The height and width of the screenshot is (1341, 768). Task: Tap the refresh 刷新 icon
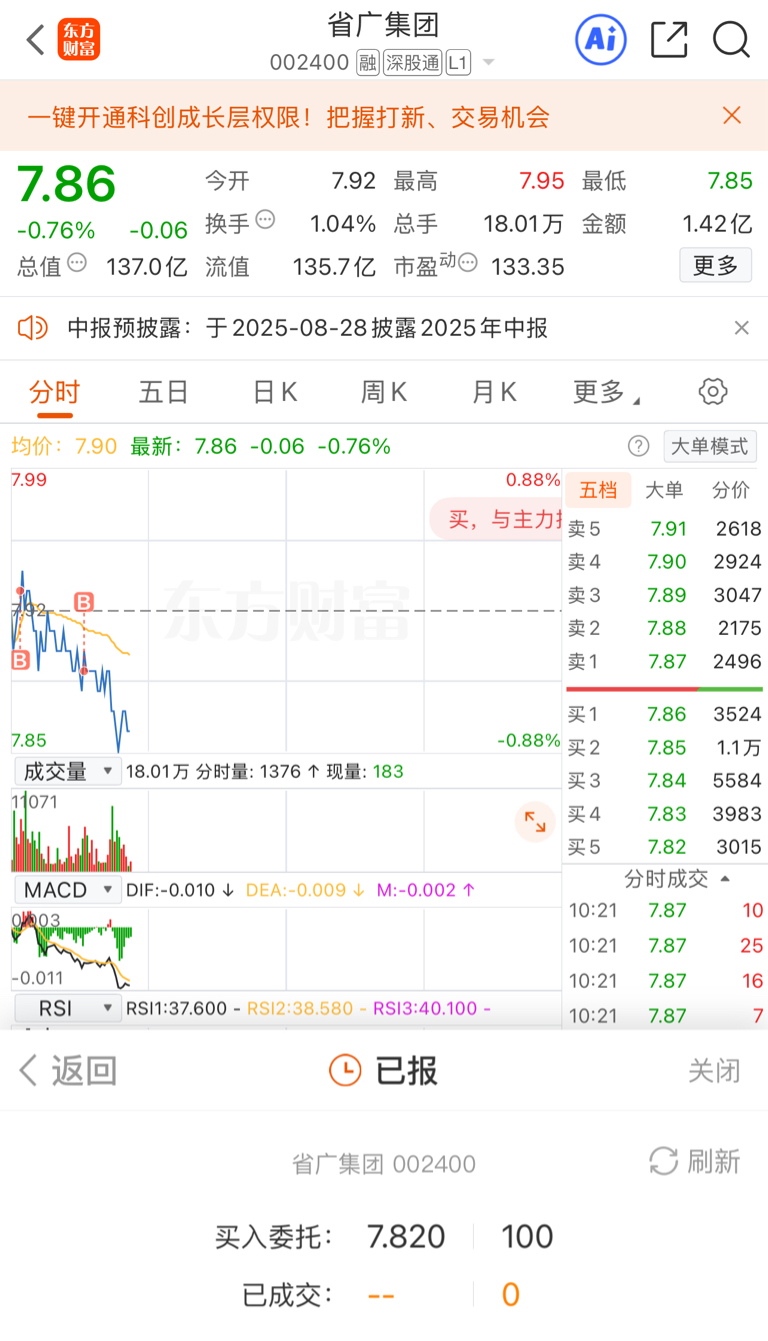click(664, 1161)
